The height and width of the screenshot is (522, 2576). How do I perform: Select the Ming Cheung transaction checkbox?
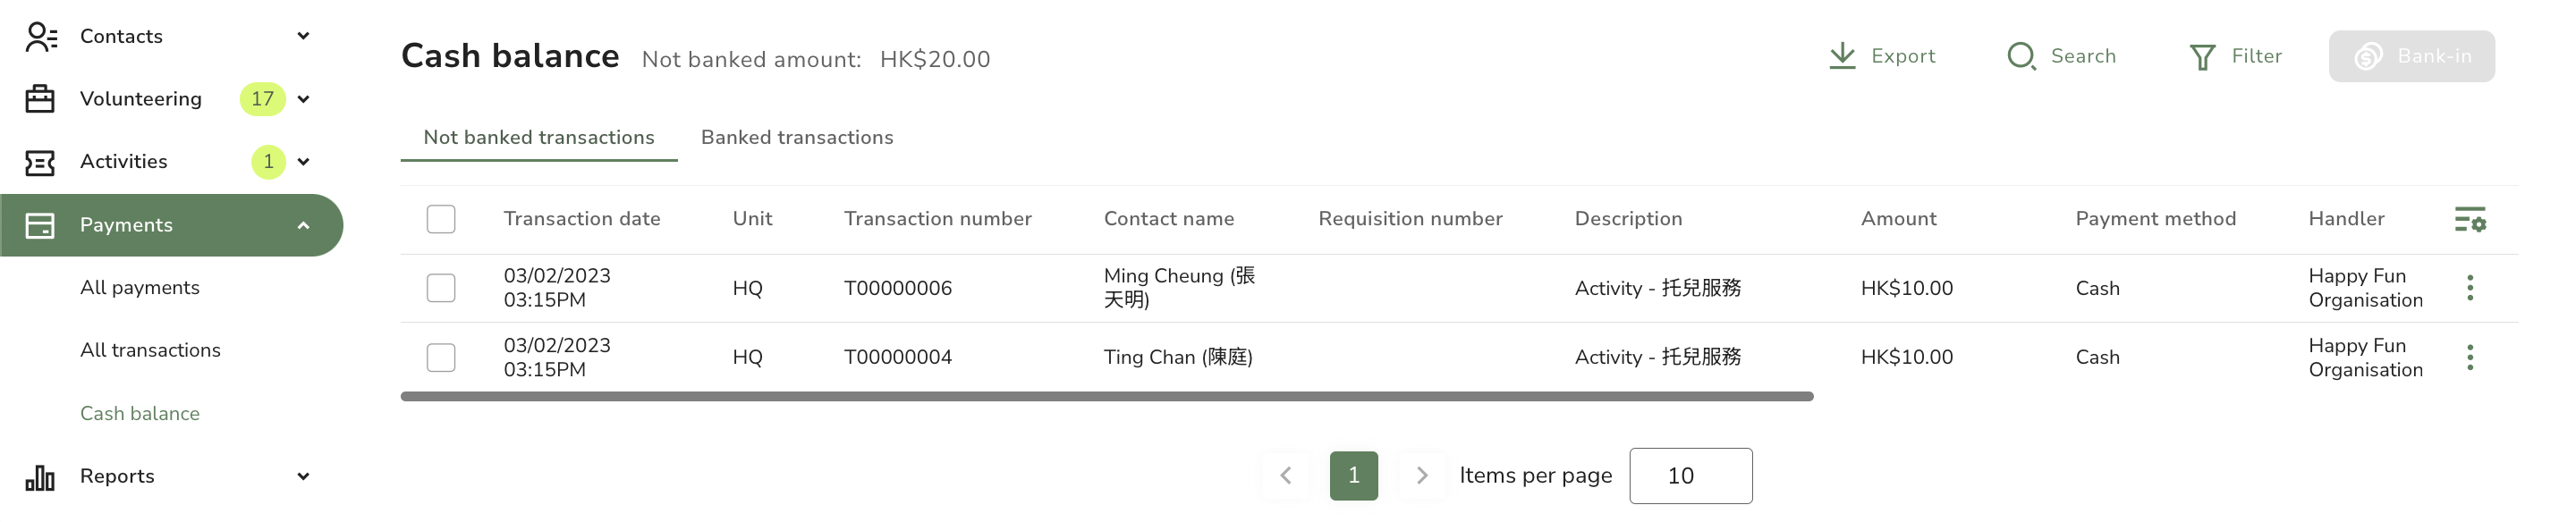coord(441,288)
